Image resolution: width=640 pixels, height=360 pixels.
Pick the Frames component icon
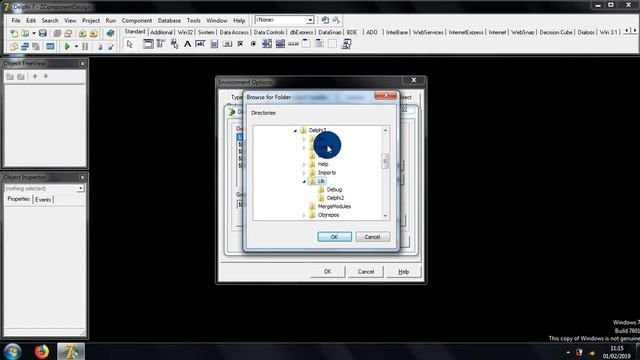148,44
